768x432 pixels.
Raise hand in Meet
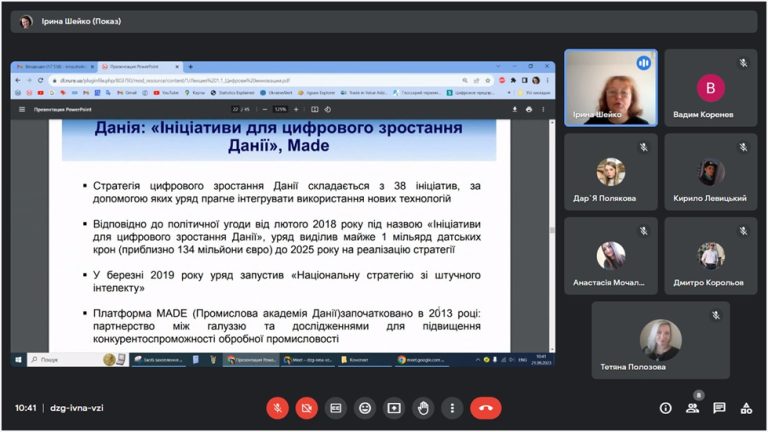[423, 408]
